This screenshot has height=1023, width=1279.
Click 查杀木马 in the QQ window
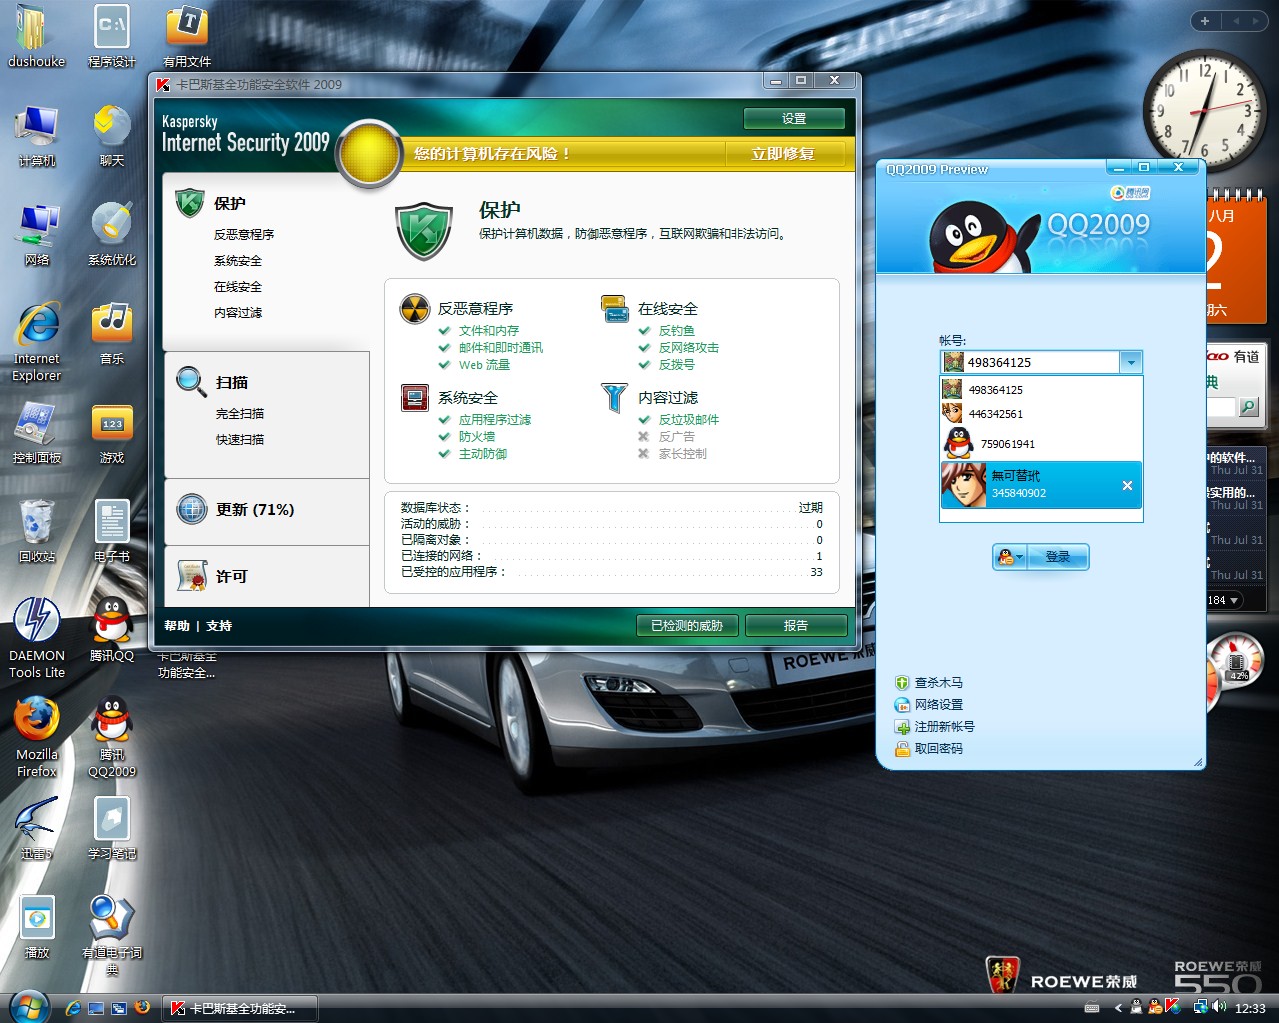pos(930,682)
